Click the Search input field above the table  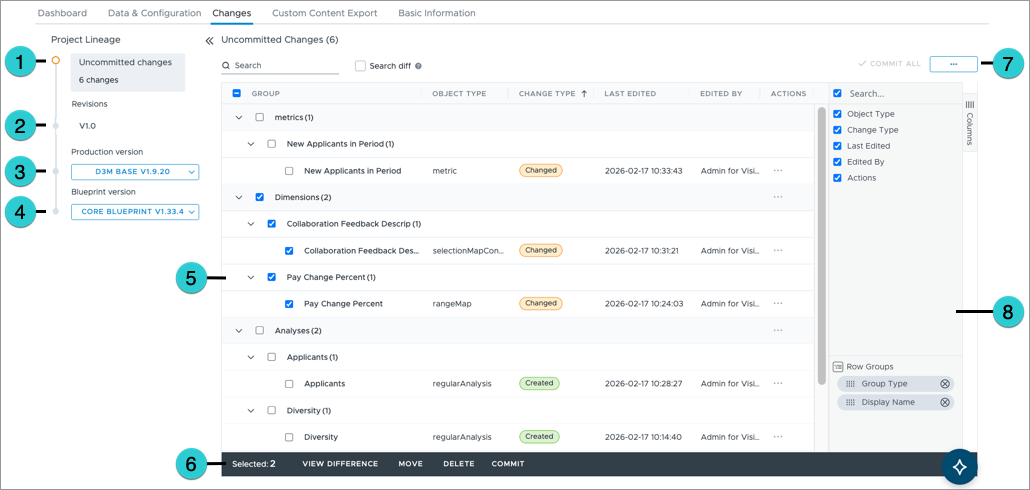click(x=280, y=66)
